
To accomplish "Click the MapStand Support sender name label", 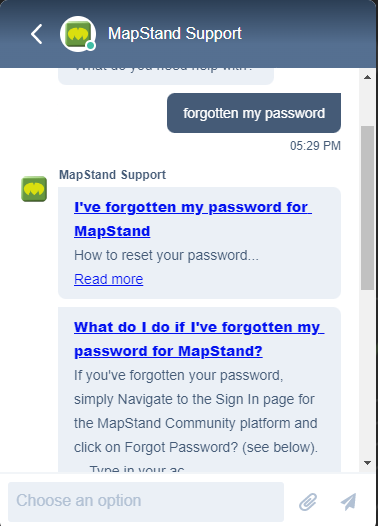I will [112, 175].
